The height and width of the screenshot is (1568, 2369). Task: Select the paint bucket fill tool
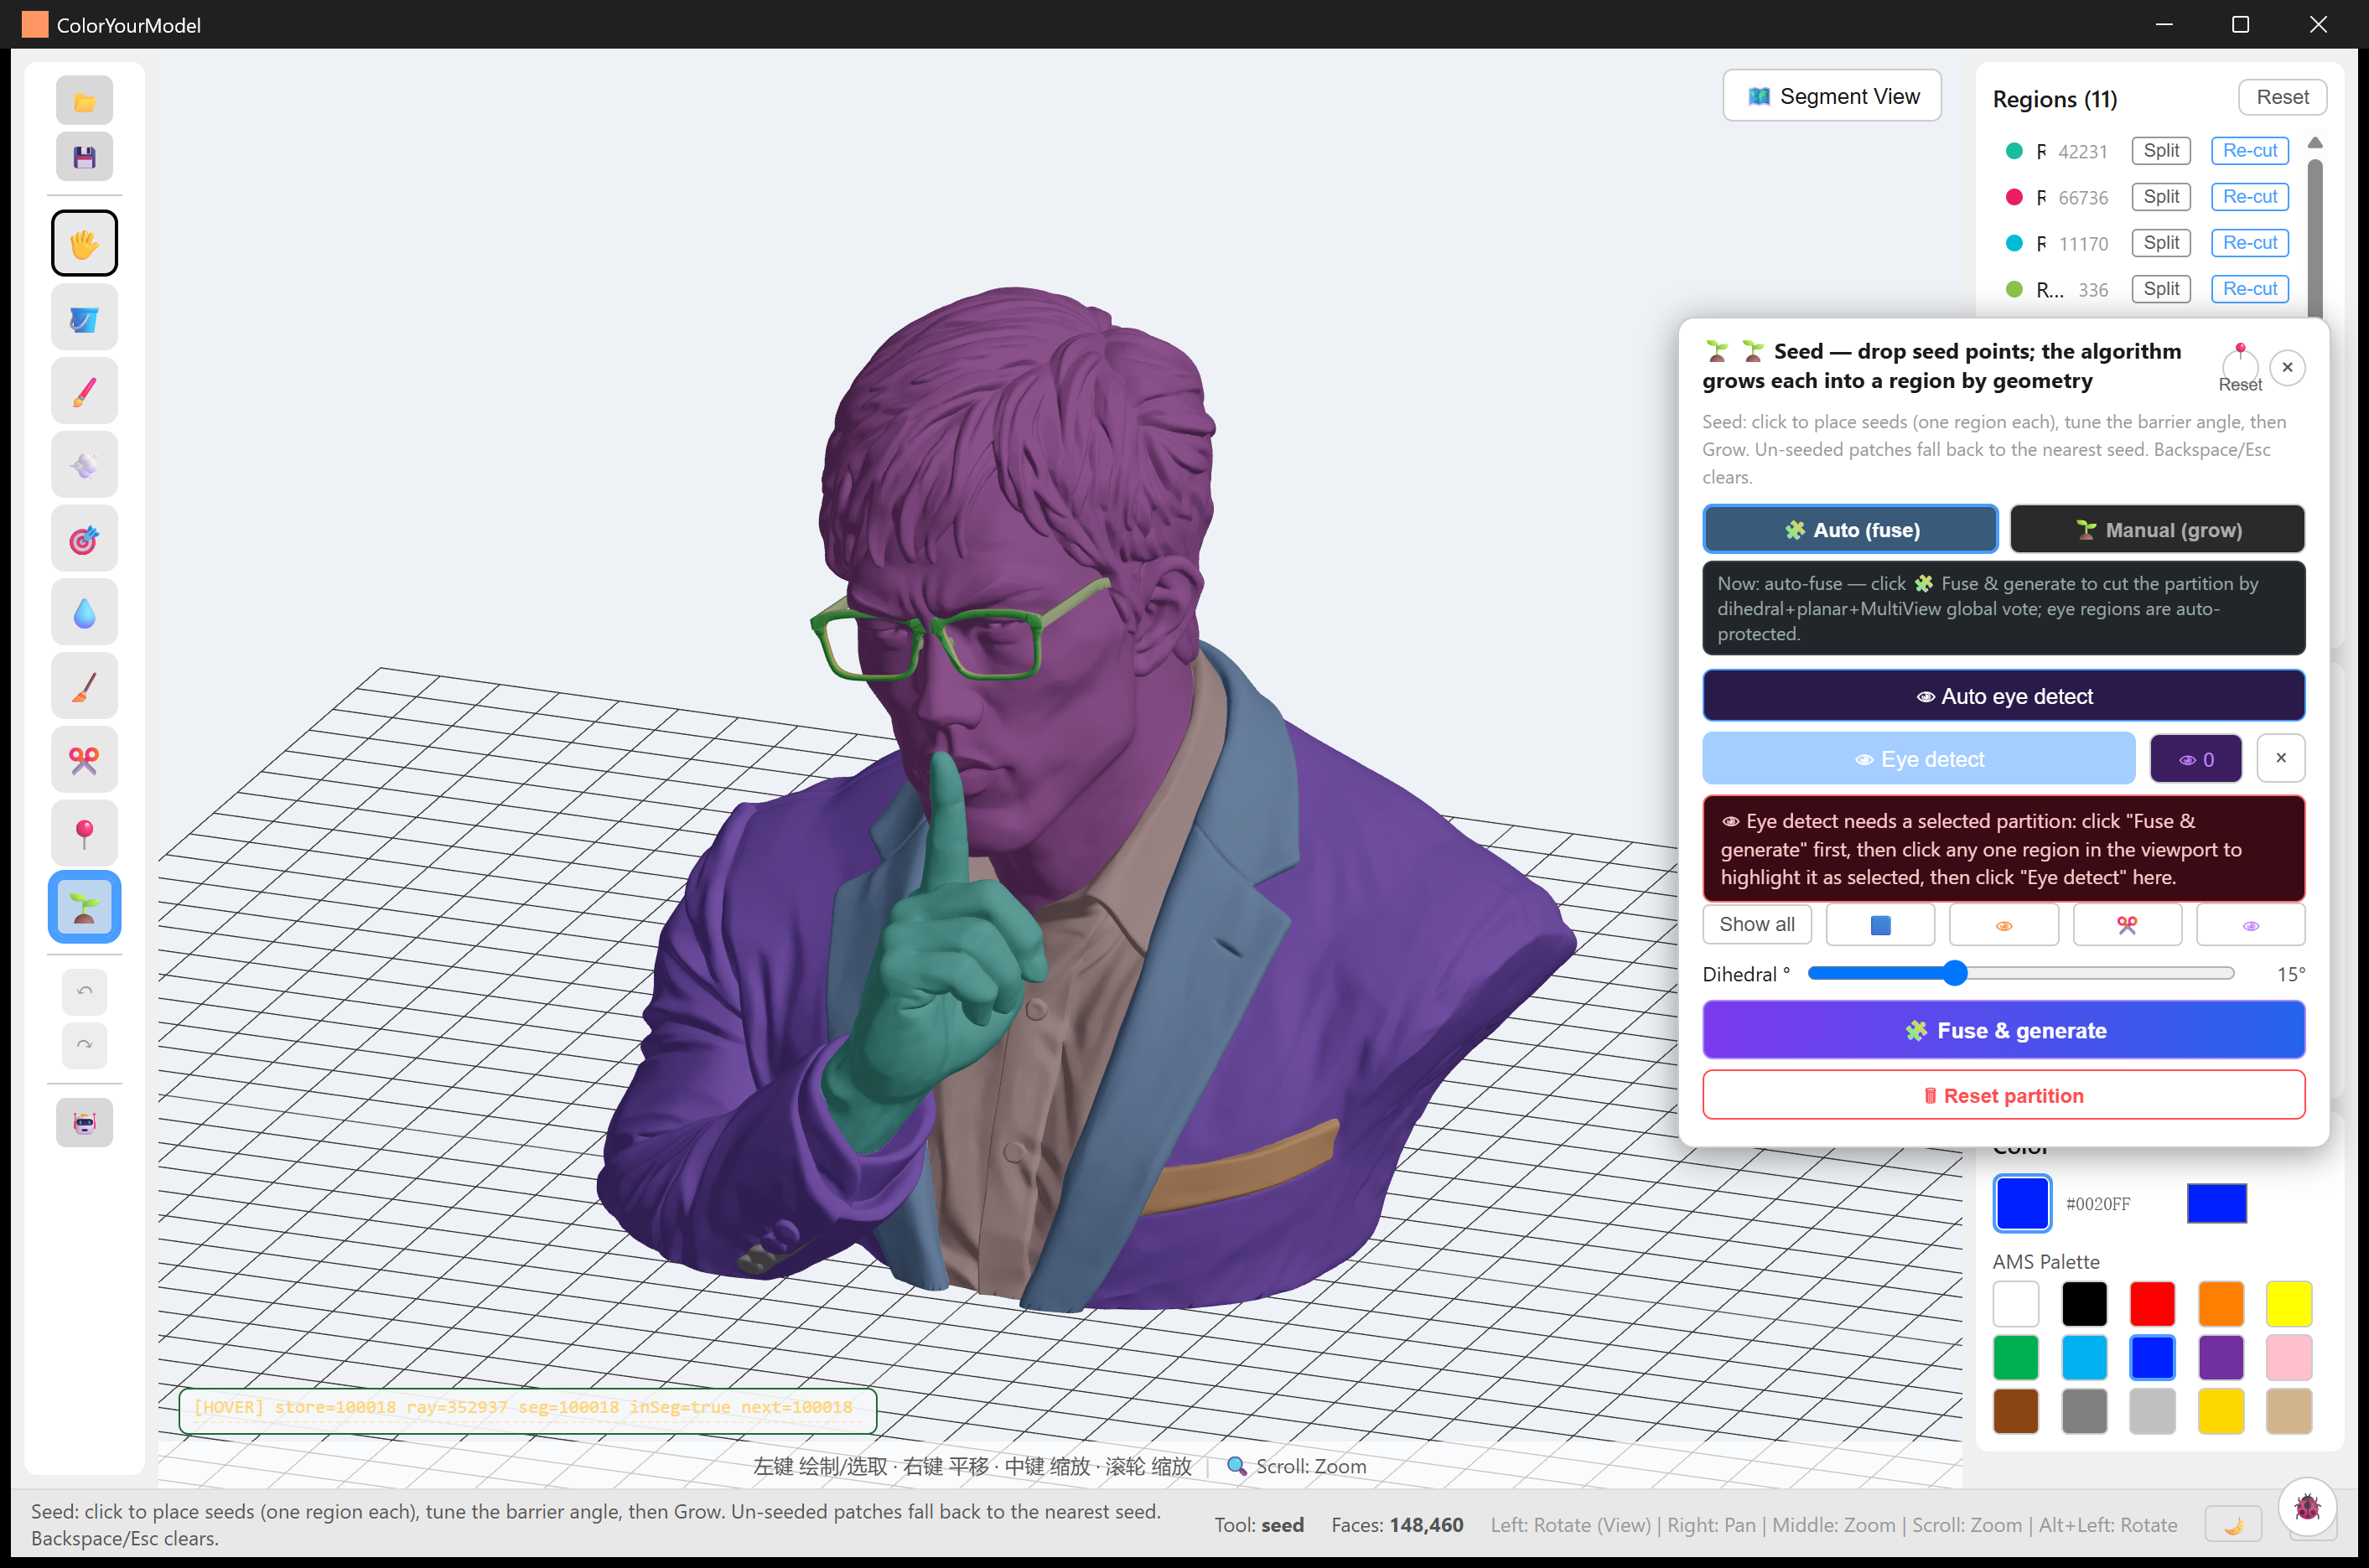[84, 318]
